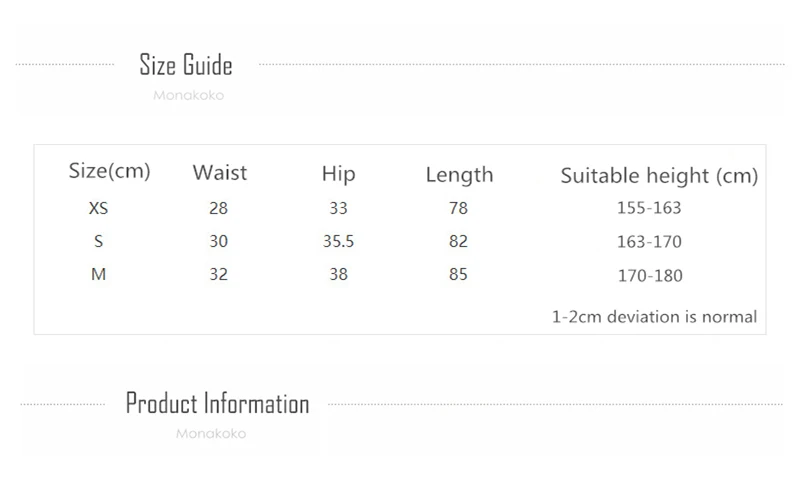The width and height of the screenshot is (800, 500).
Task: Click the S size row label
Action: coord(99,241)
